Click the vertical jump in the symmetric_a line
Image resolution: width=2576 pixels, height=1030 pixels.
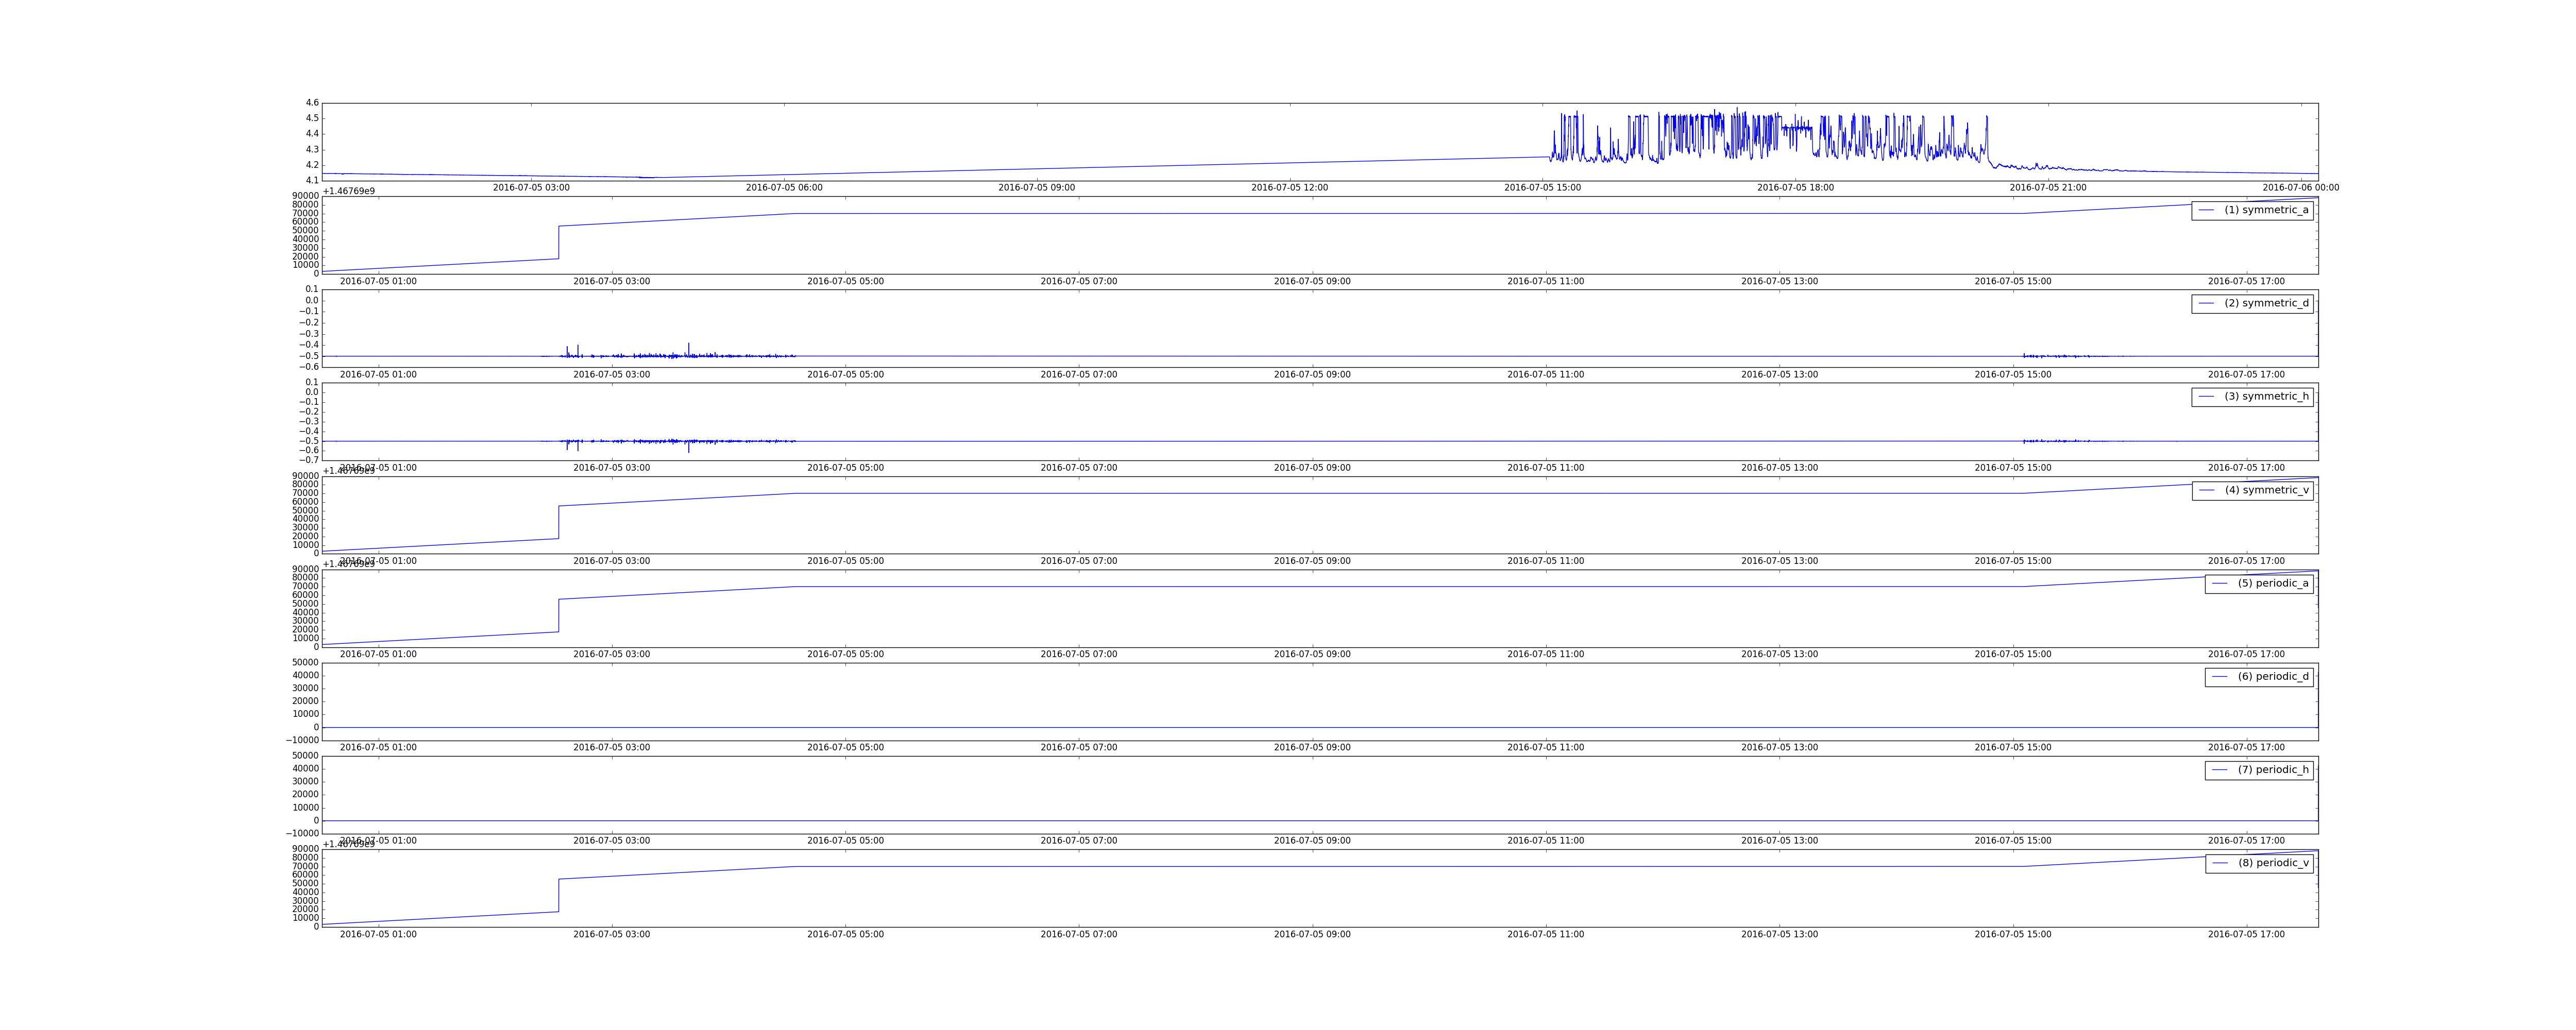tap(559, 242)
